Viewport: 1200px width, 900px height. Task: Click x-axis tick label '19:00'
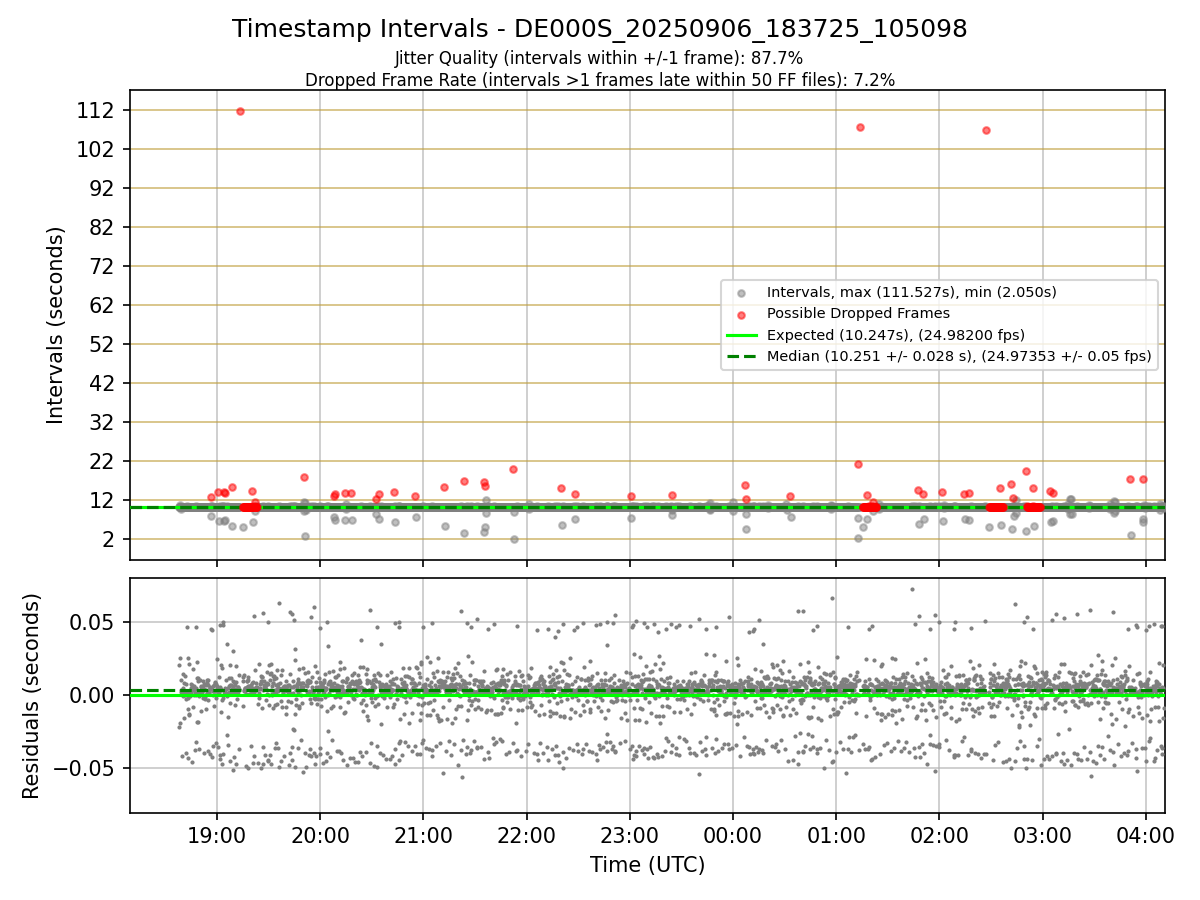(x=217, y=834)
